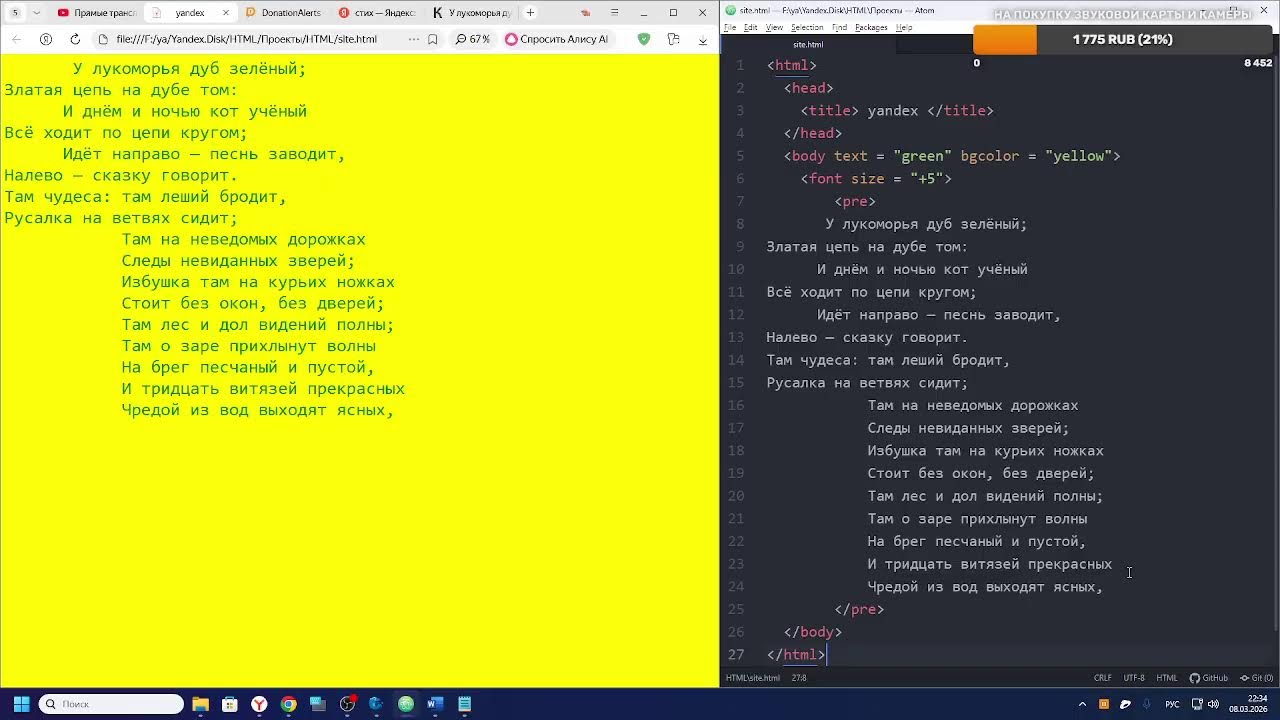Open browser downloads arrow icon
1280x720 pixels.
(702, 39)
